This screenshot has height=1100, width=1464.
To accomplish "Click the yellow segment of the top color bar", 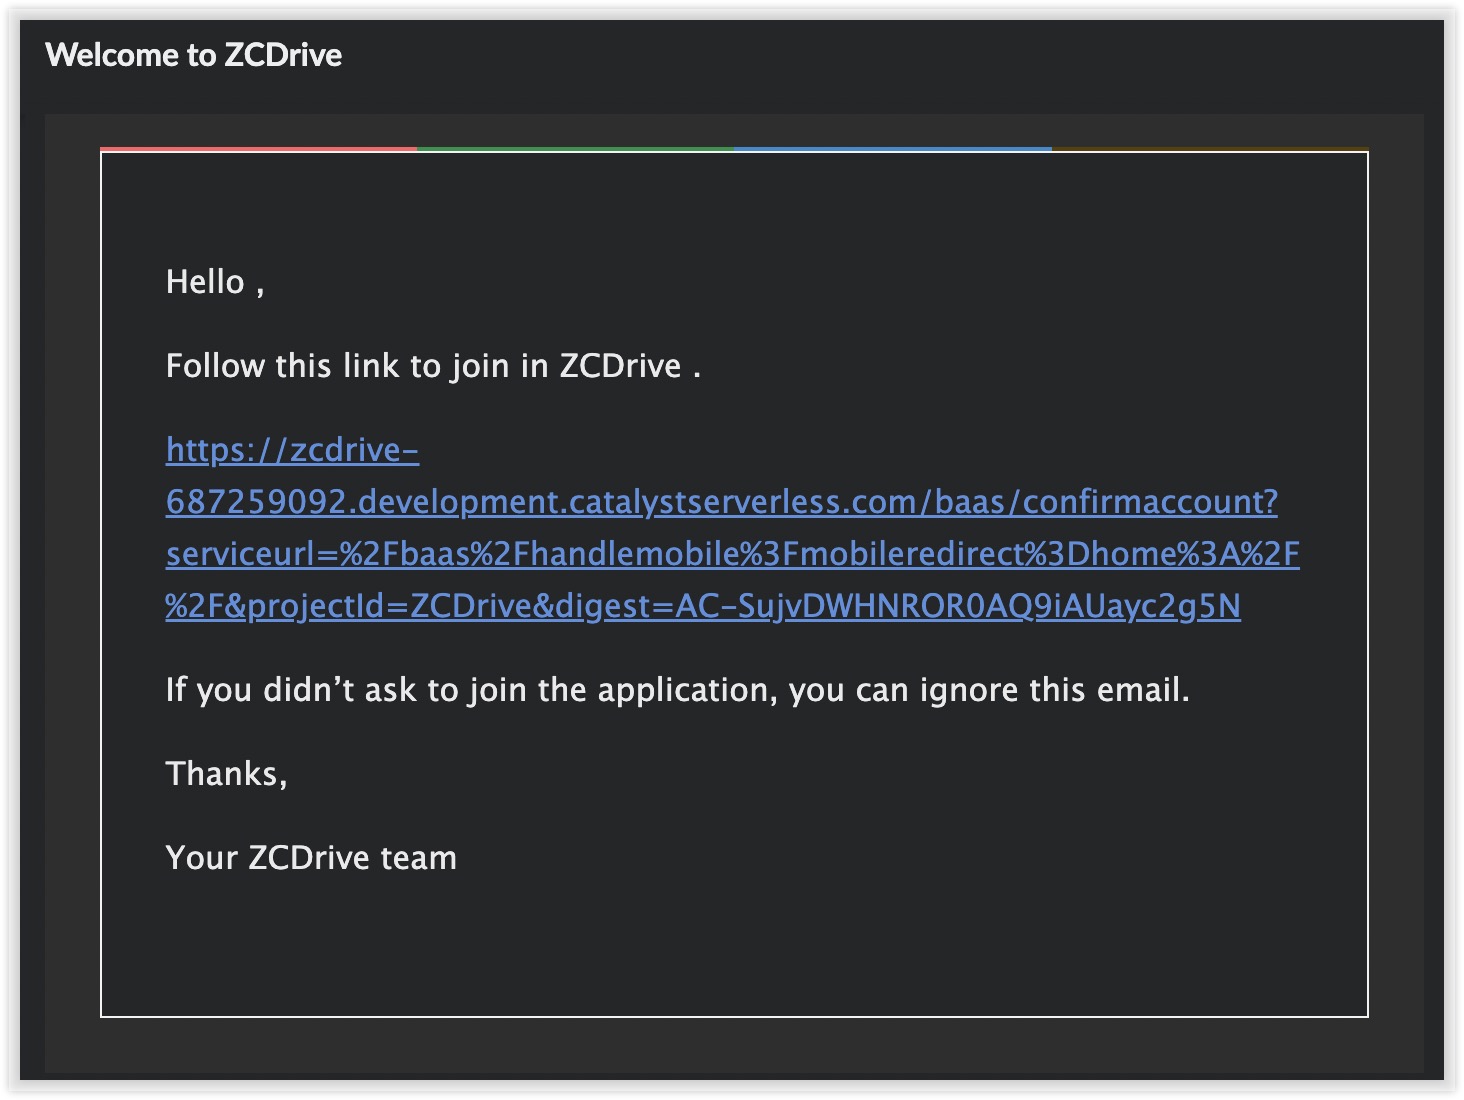I will pos(1209,150).
